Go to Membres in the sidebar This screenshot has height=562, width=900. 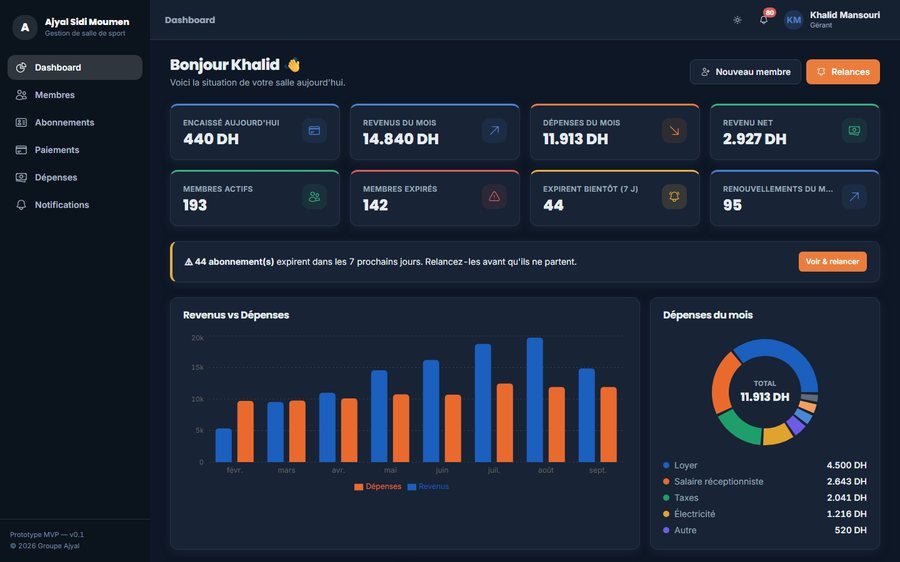click(x=75, y=95)
